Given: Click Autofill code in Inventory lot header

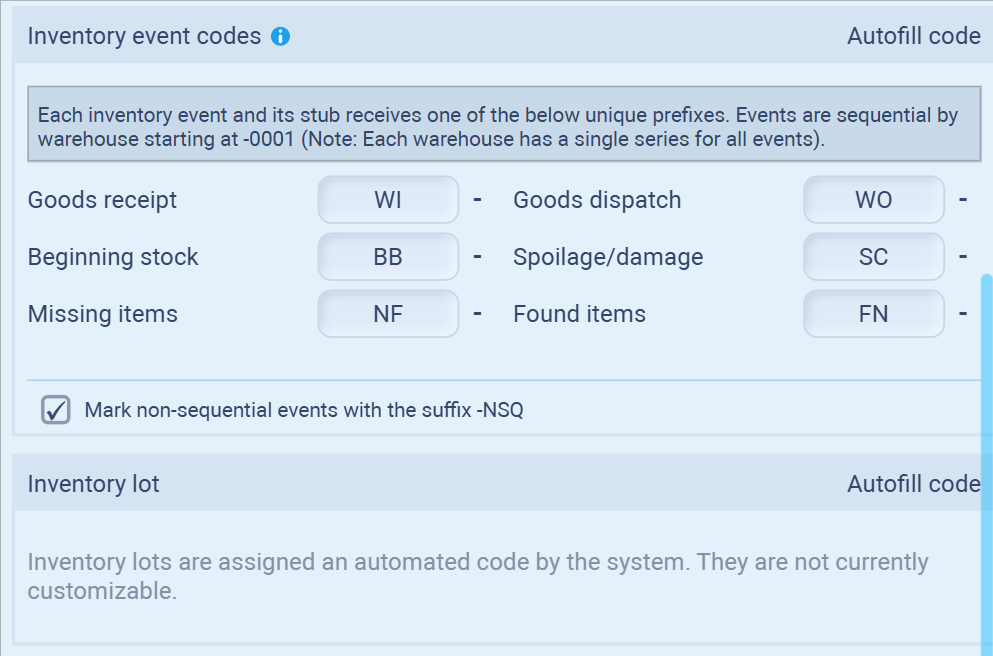Looking at the screenshot, I should (x=913, y=484).
